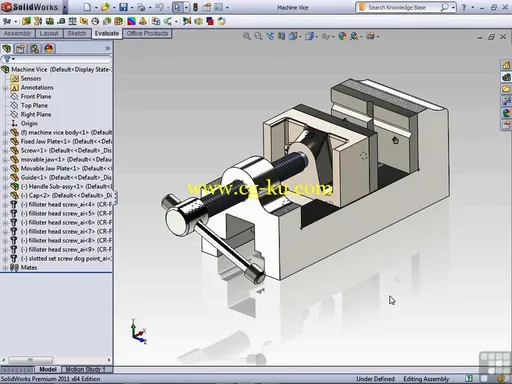This screenshot has width=512, height=384.
Task: Switch to the Motion Study 1 tab
Action: coord(85,369)
